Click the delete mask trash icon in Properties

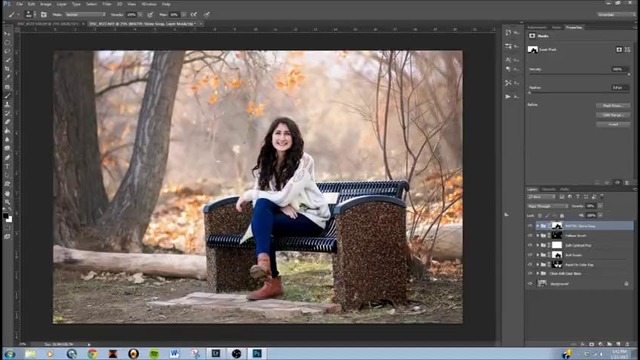pyautogui.click(x=627, y=183)
